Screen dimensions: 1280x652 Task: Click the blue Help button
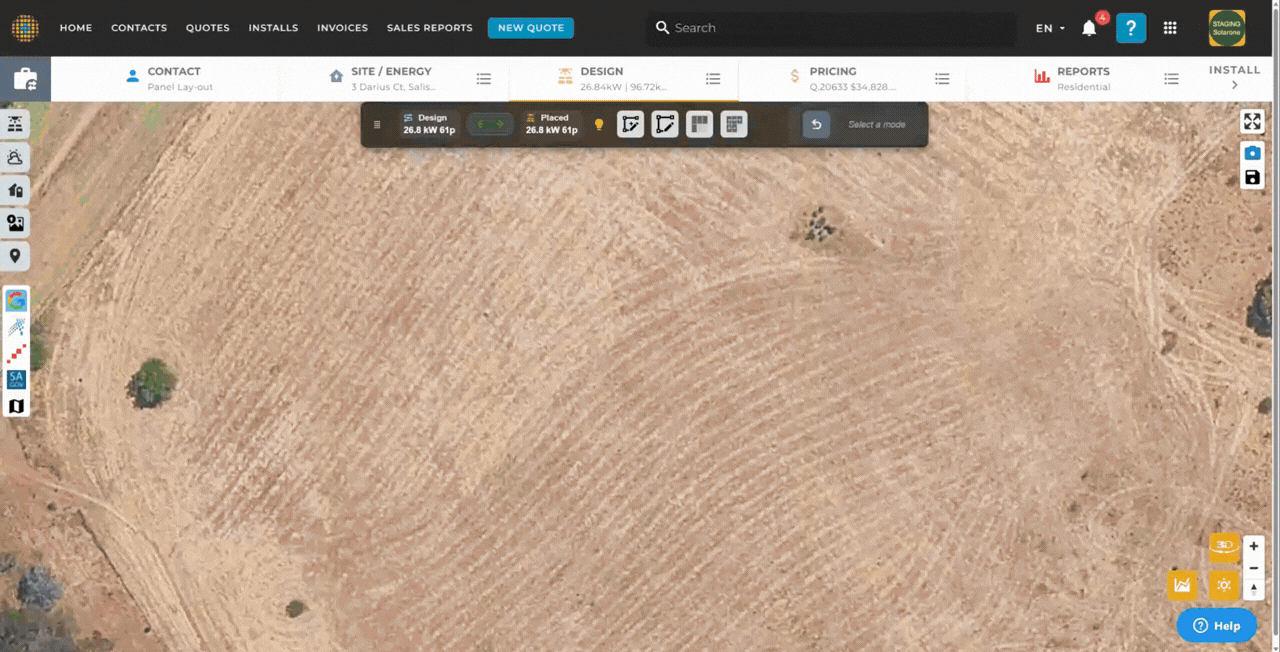click(1216, 626)
